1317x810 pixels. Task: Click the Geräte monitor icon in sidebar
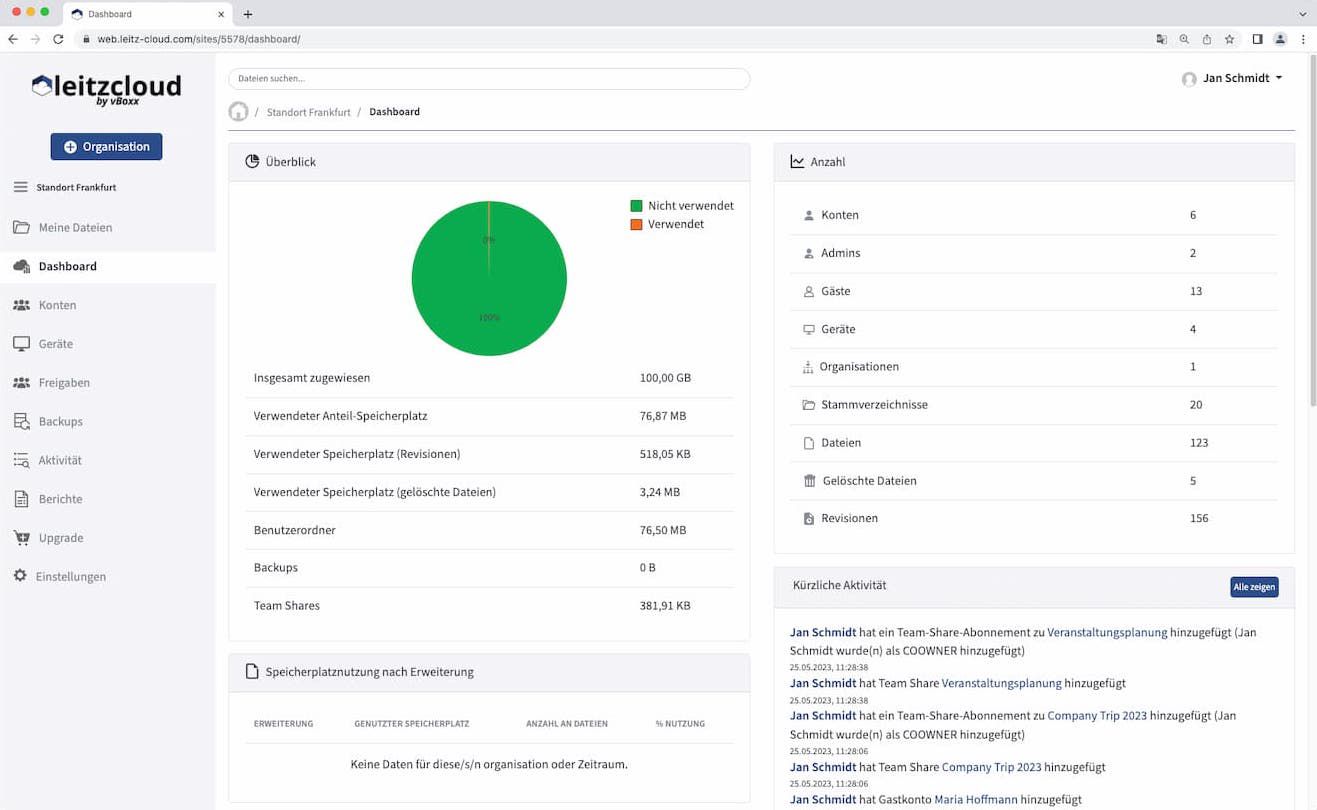pyautogui.click(x=21, y=344)
